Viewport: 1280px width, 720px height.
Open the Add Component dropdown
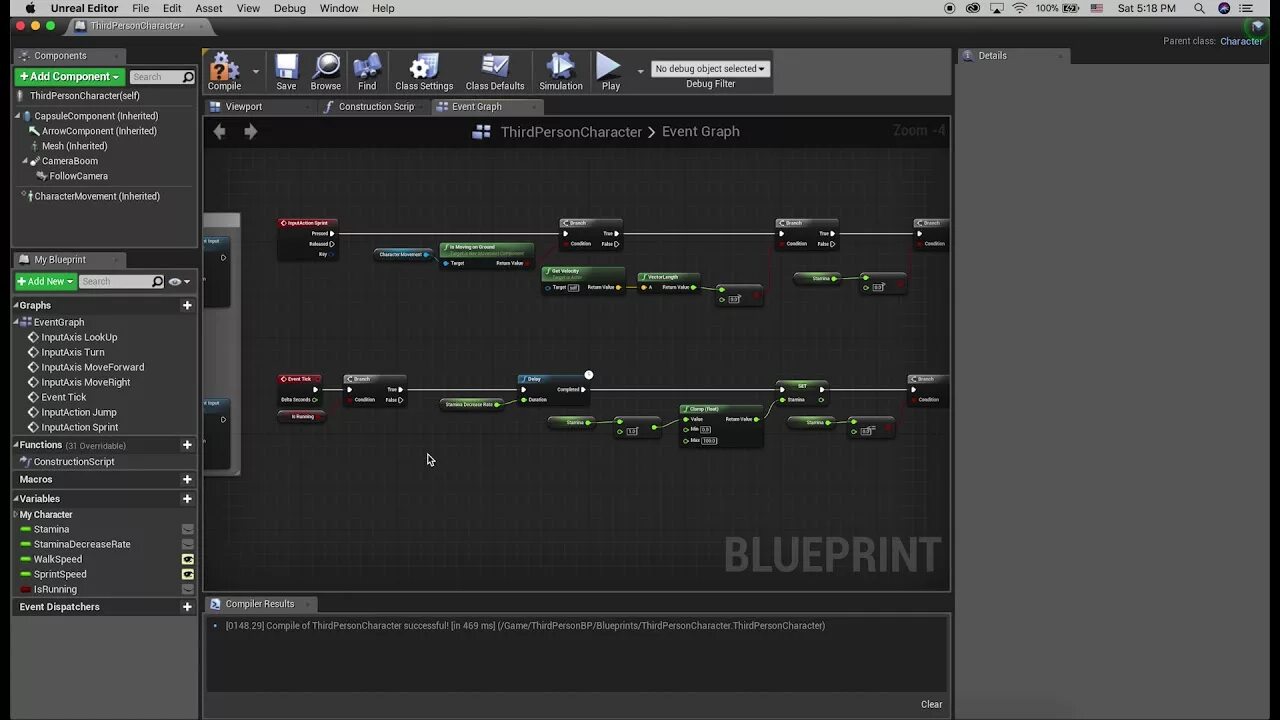click(70, 77)
